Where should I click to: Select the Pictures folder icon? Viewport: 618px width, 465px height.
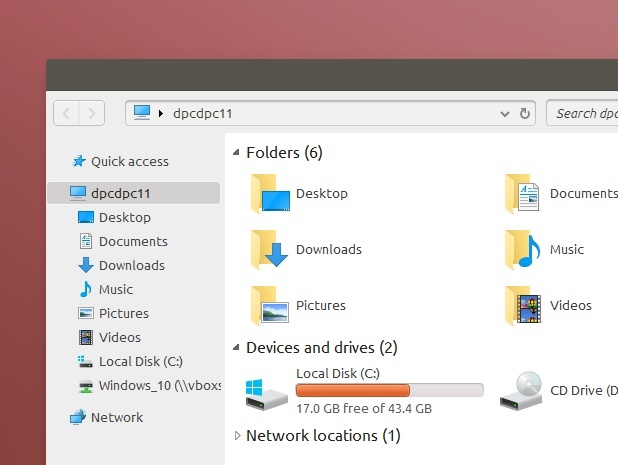[x=270, y=305]
